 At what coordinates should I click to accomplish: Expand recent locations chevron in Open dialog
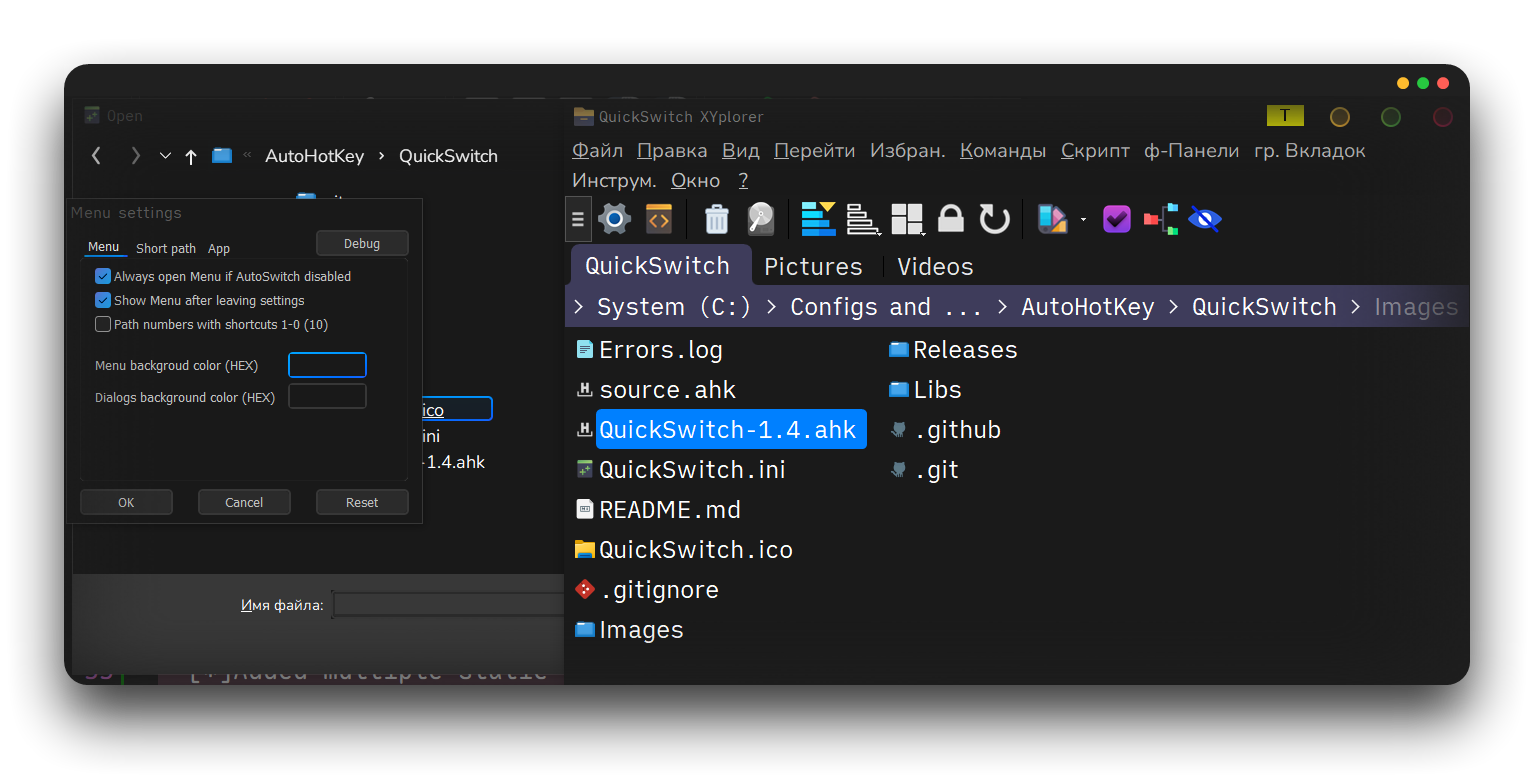coord(166,156)
